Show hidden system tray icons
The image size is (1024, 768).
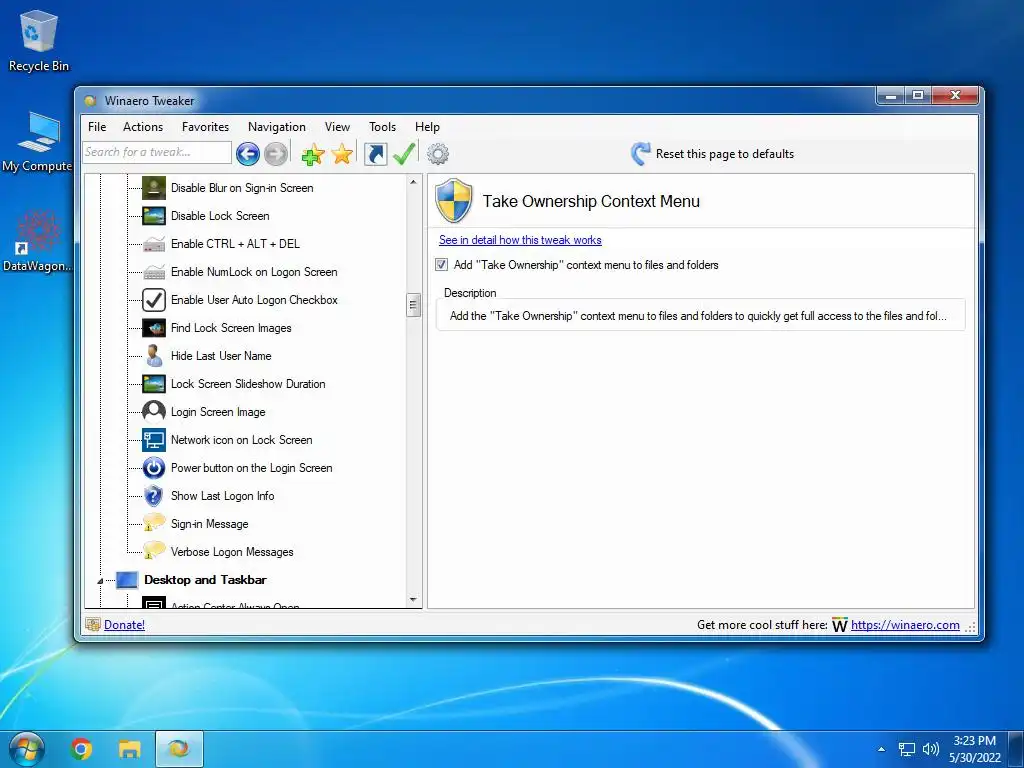(x=882, y=749)
